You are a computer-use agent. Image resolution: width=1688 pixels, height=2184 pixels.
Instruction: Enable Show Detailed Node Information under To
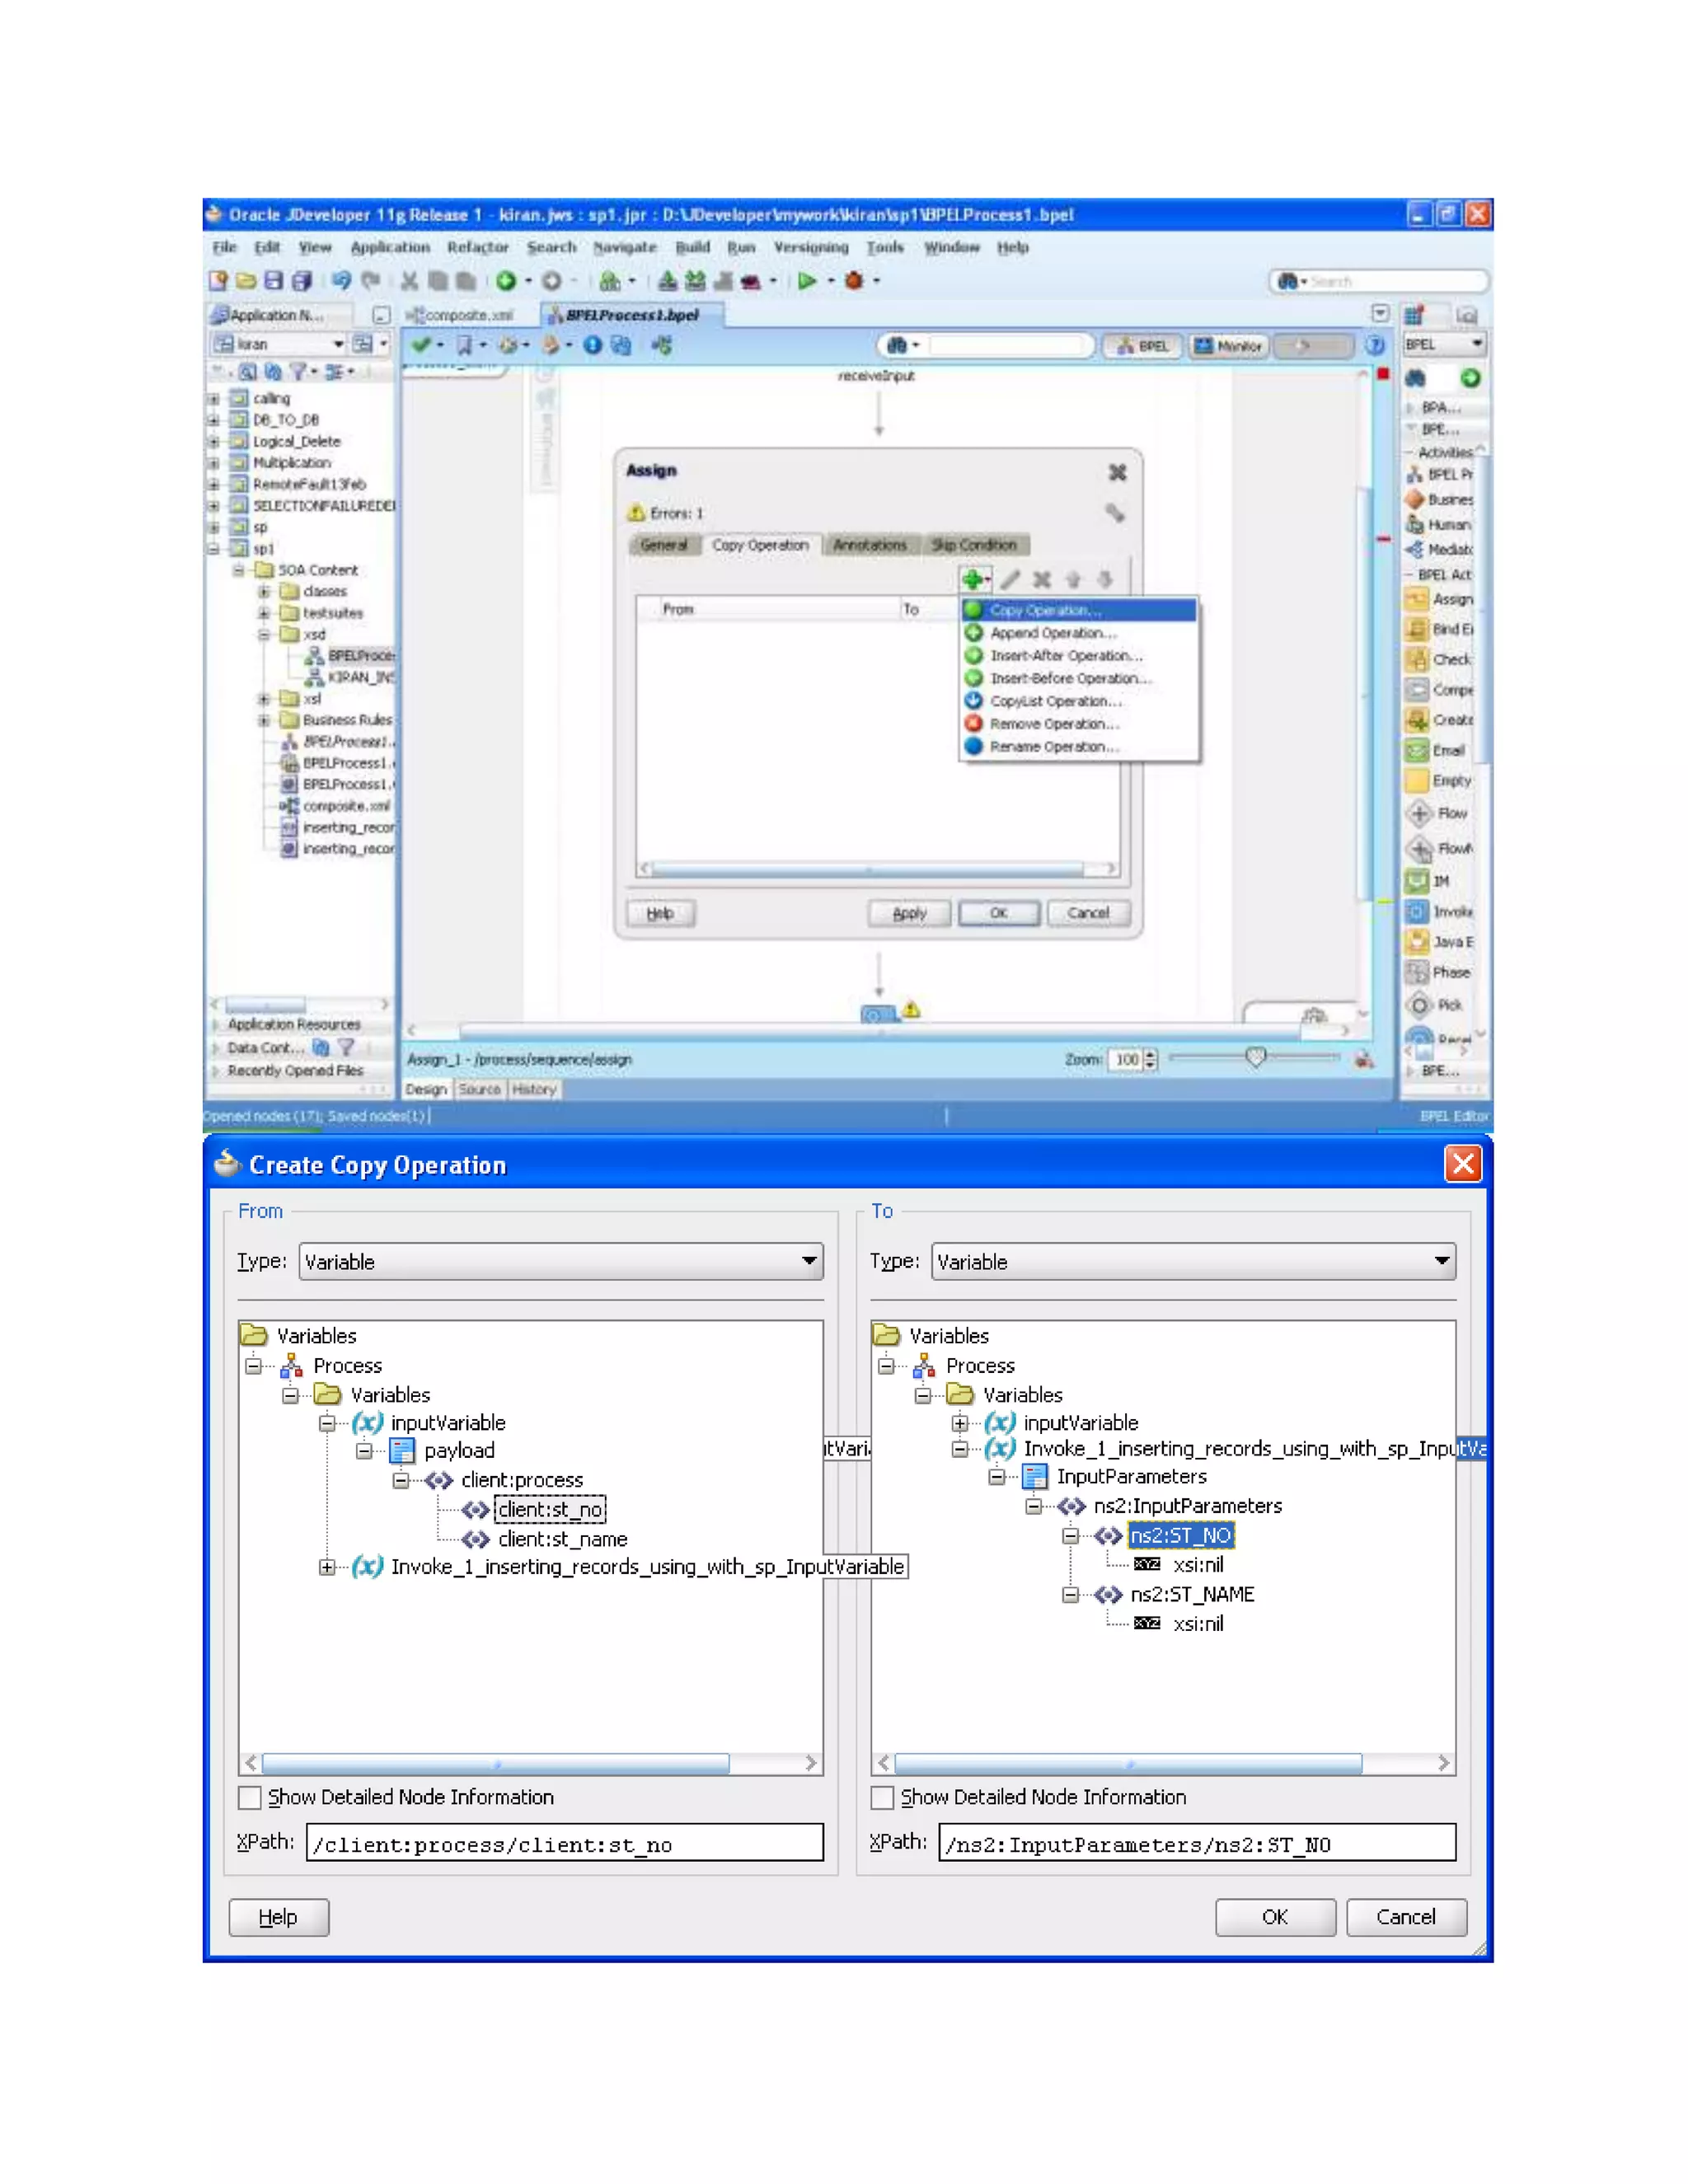[882, 1797]
